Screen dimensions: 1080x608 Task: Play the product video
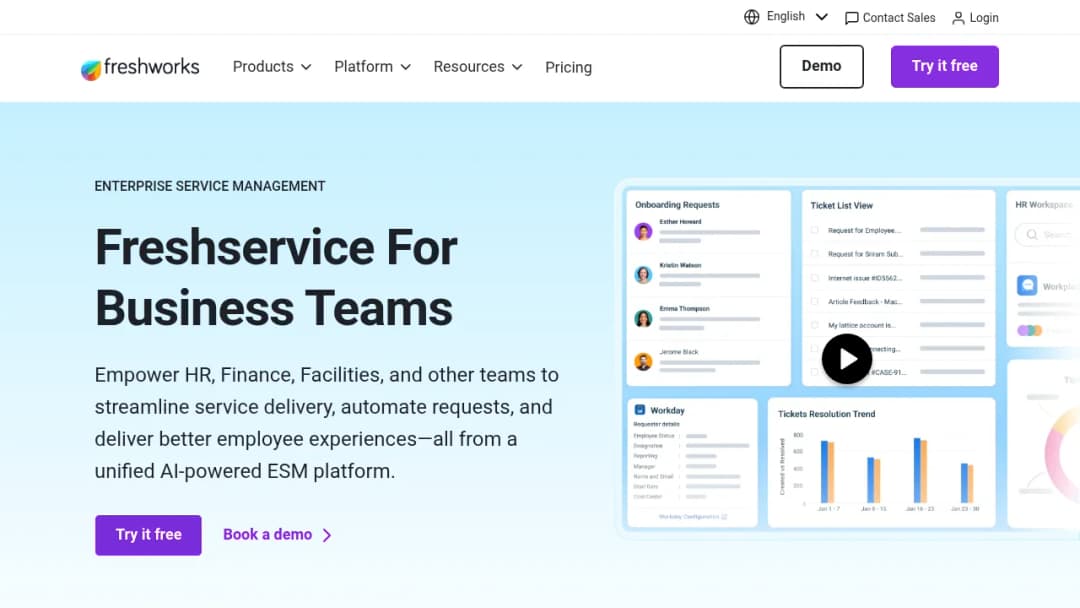(847, 359)
